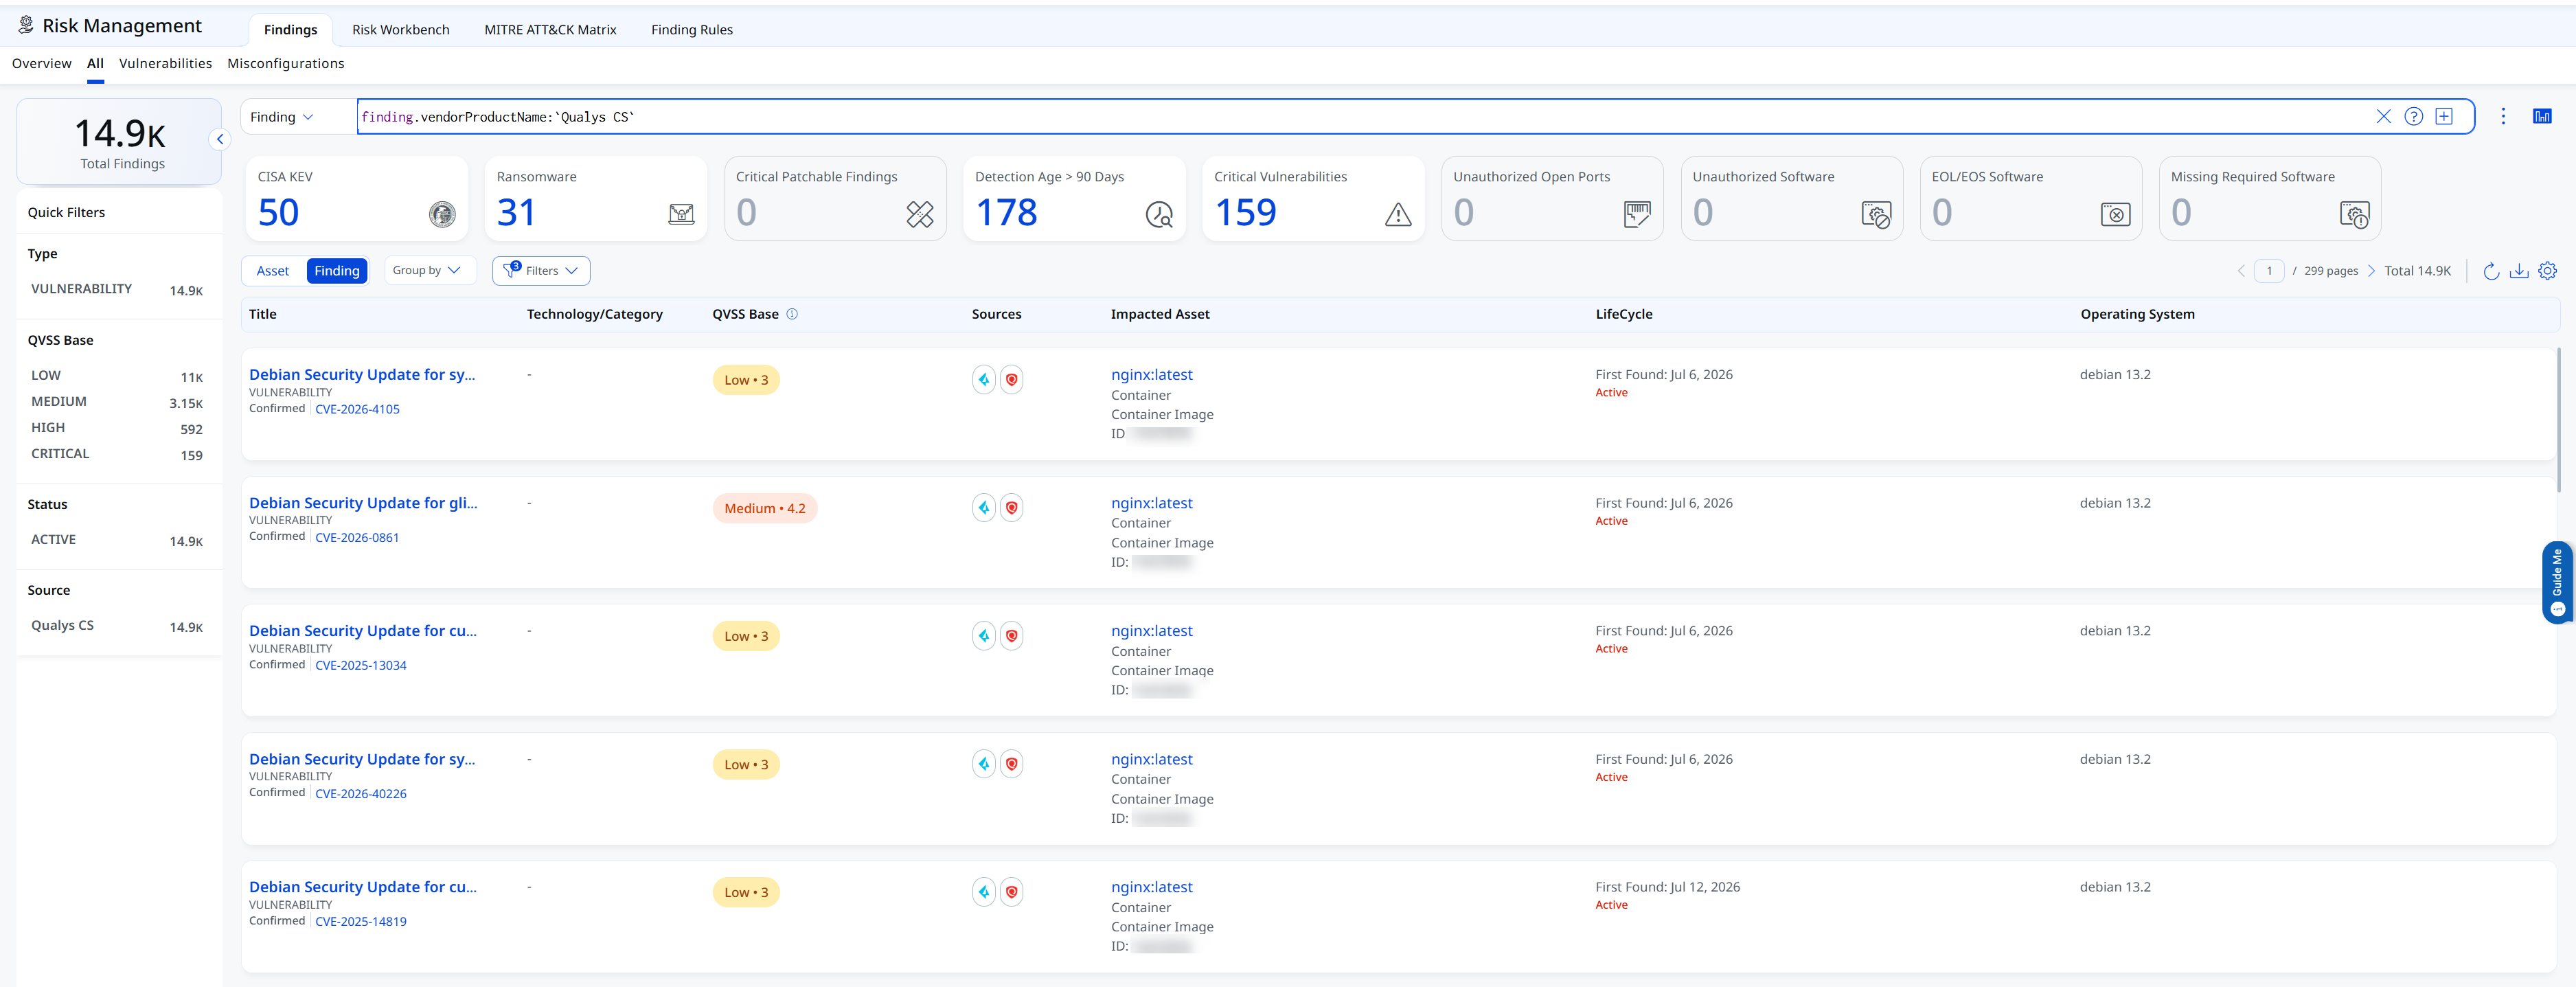Filter by CRITICAL QVSS Base
Viewport: 2576px width, 987px height.
coord(117,454)
